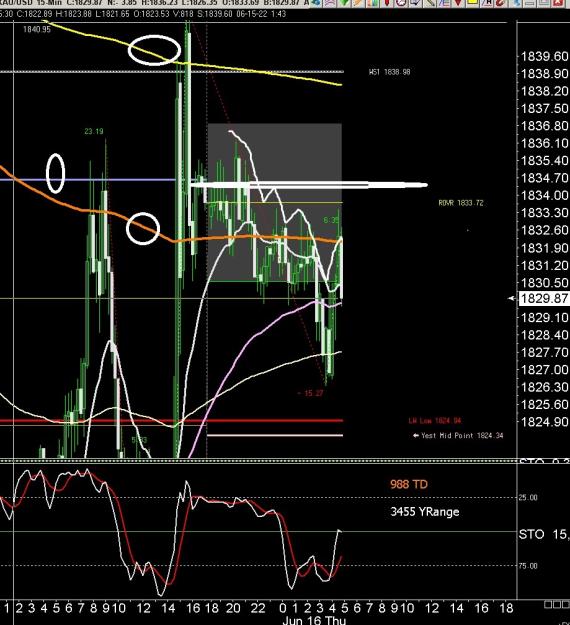570x625 pixels.
Task: Click the 1834.00 price axis tick
Action: point(544,195)
